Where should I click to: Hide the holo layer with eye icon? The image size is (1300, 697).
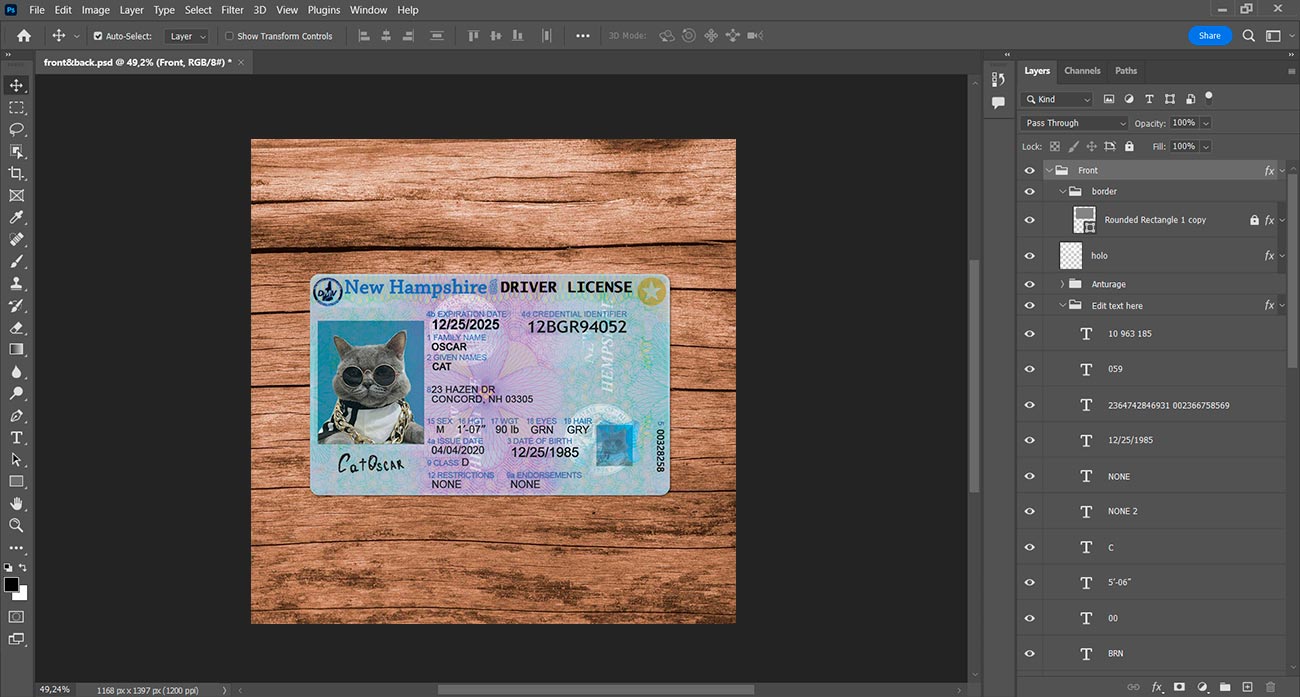1029,256
